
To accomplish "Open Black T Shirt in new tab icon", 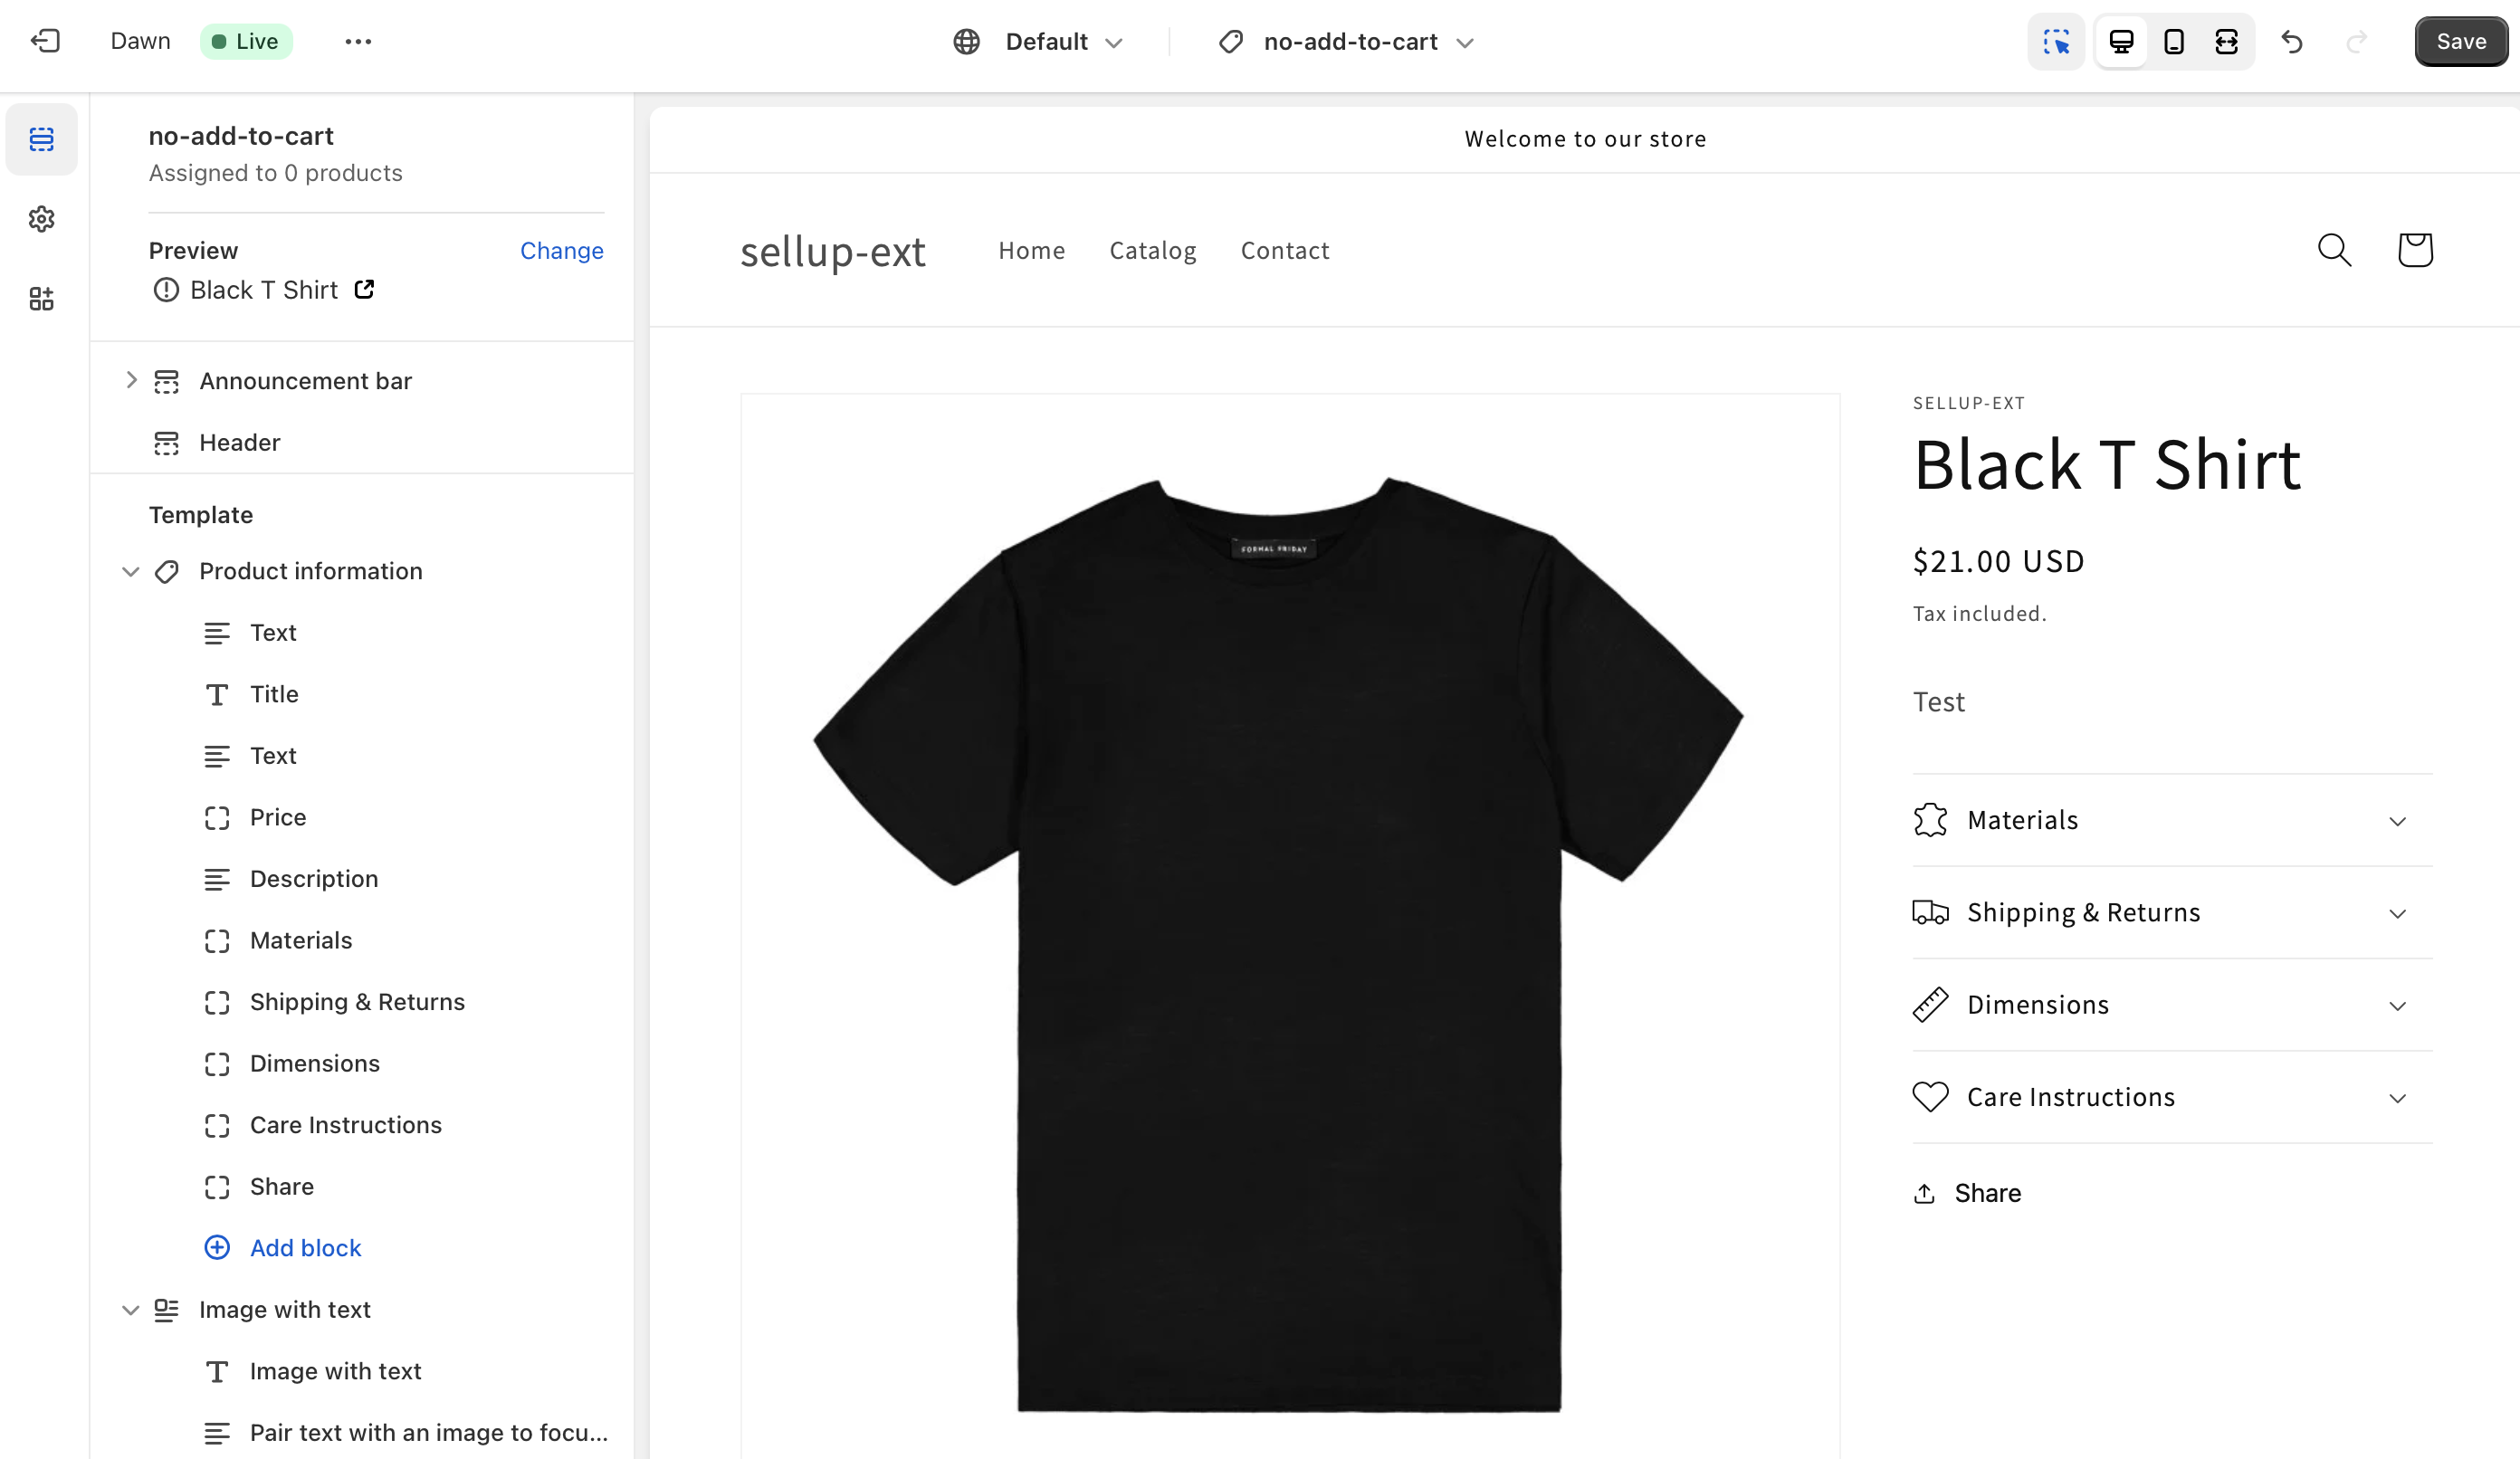I will coord(365,289).
